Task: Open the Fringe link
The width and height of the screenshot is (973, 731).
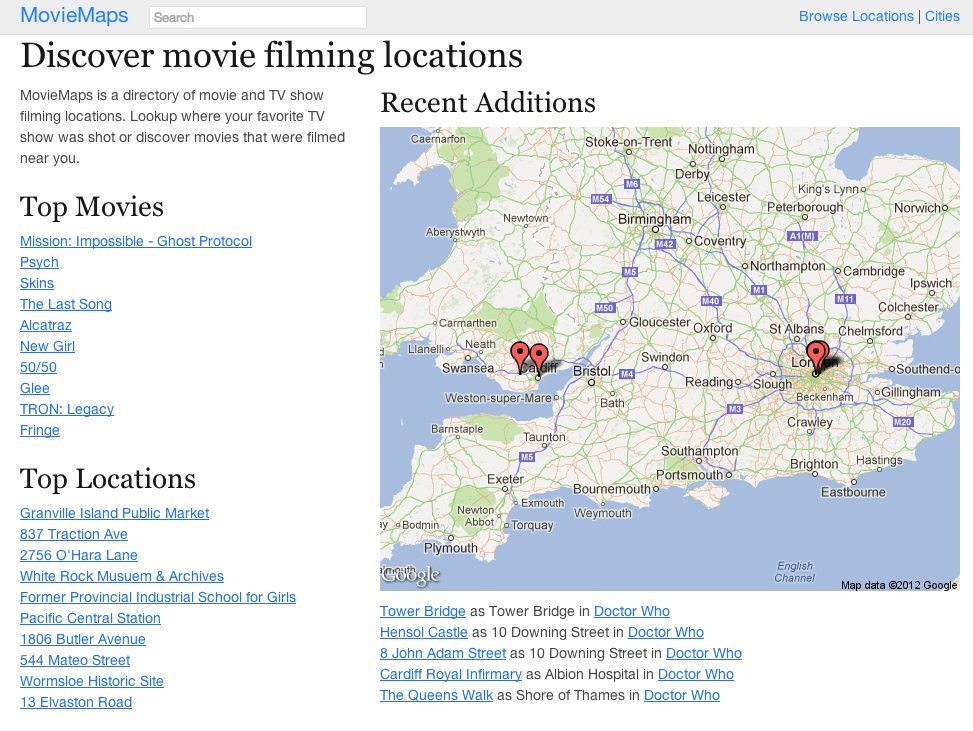Action: coord(40,431)
